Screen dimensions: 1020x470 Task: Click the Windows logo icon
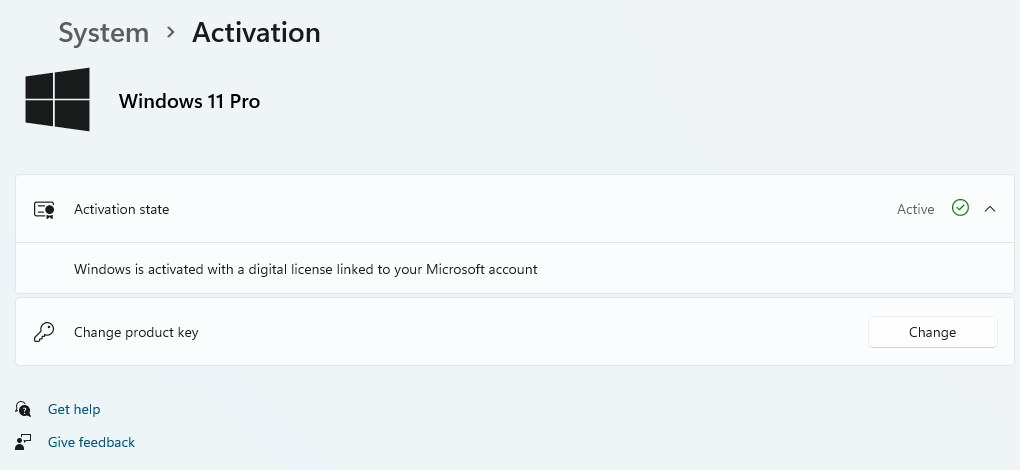click(x=57, y=100)
